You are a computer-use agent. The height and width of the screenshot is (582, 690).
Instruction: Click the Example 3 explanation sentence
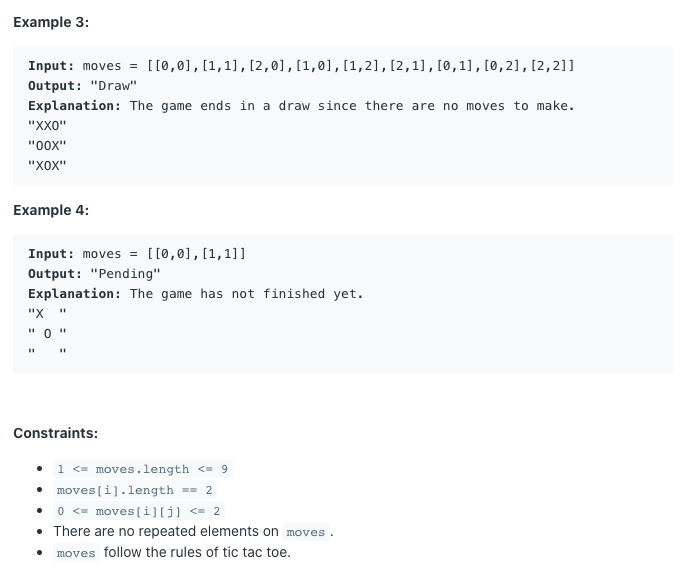coord(352,106)
